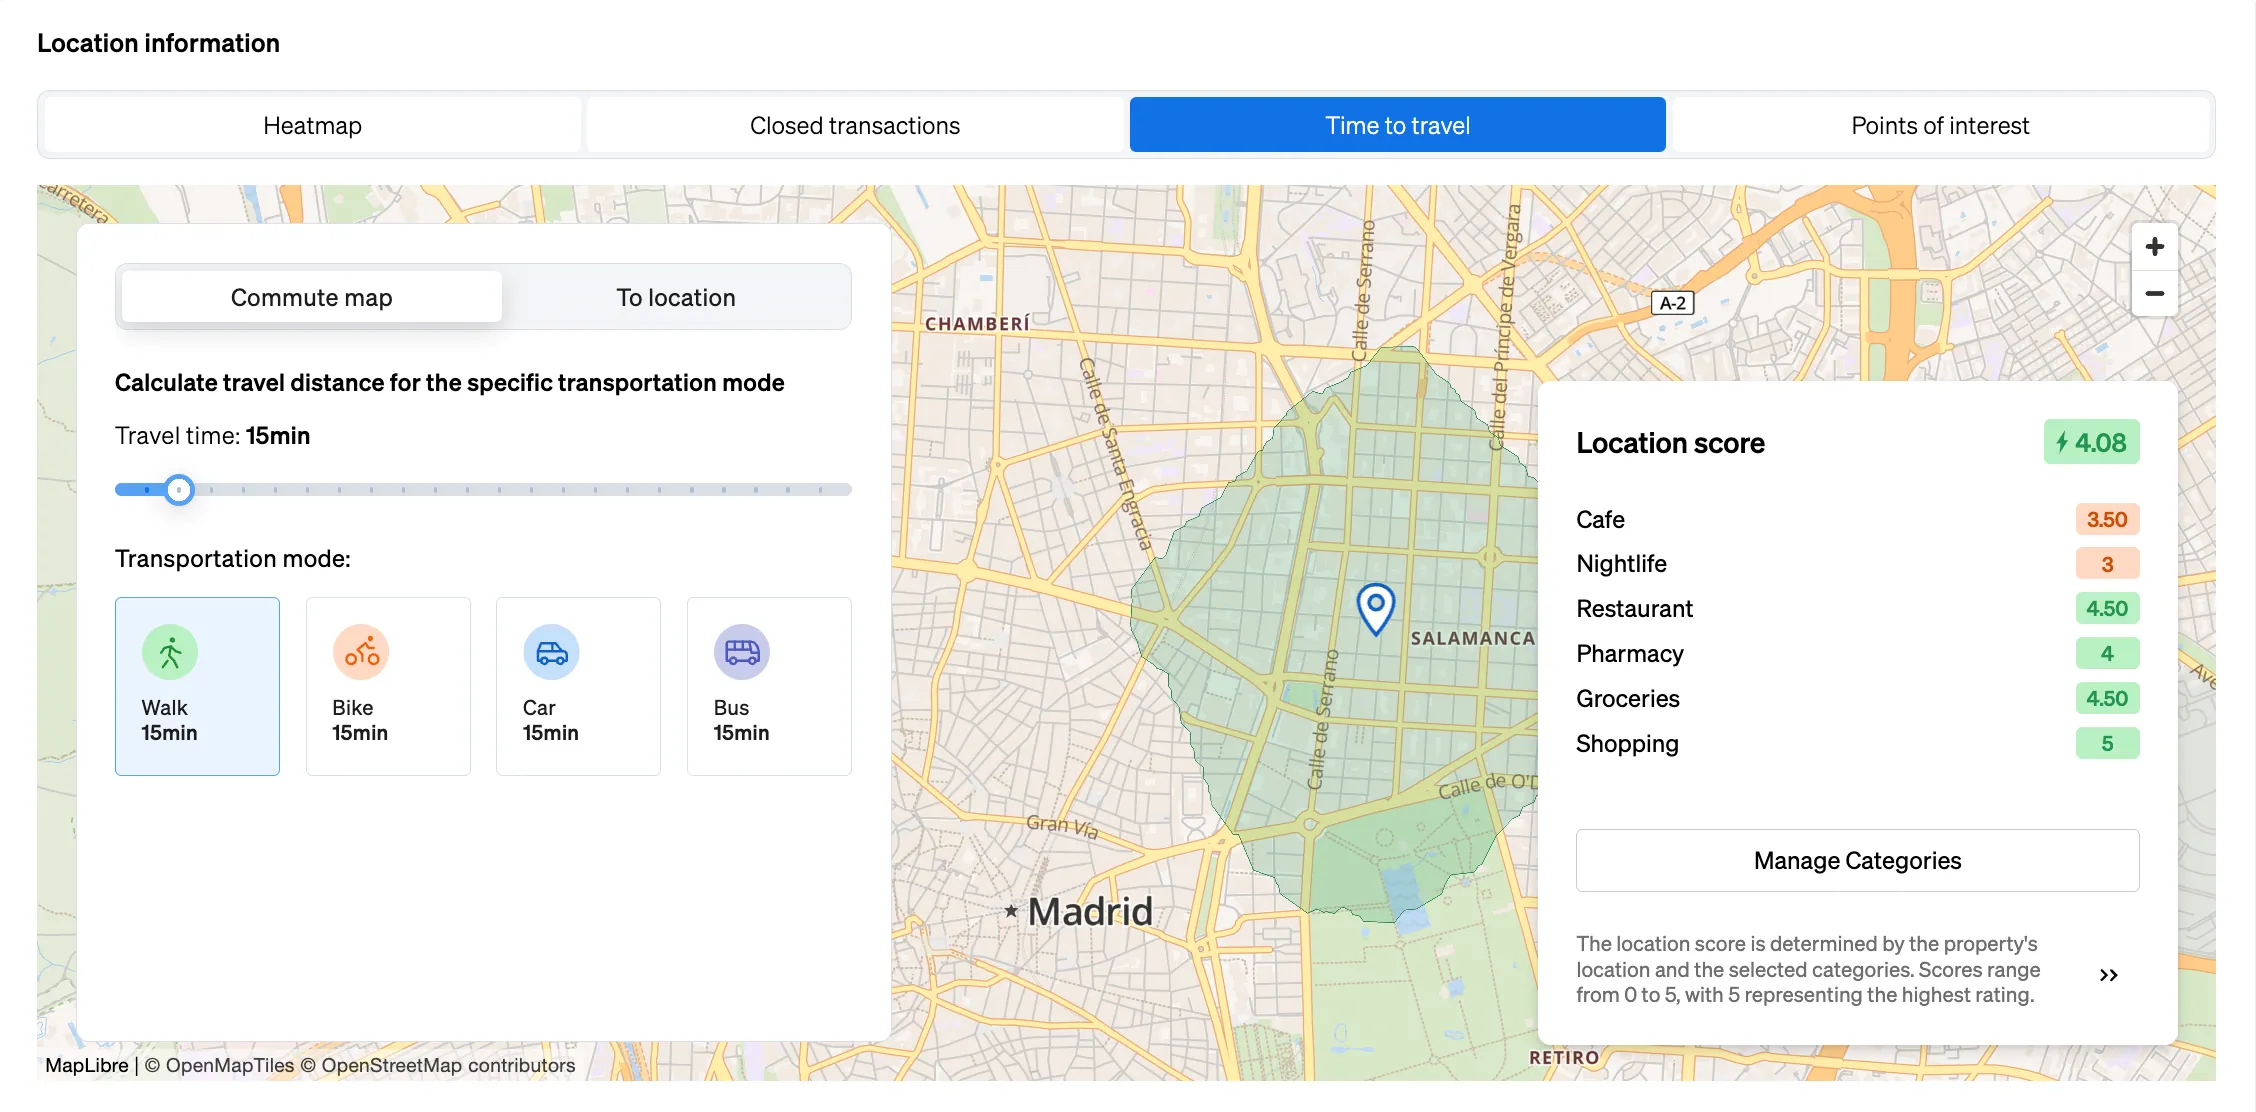Click the Cafe score 3.50 badge
Viewport: 2256px width, 1112px height.
pos(2107,519)
